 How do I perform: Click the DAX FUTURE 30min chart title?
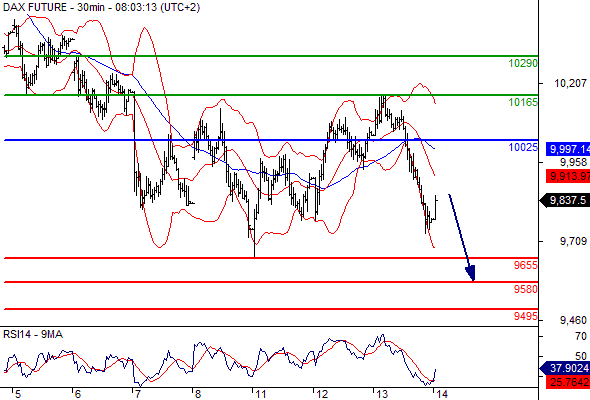click(x=102, y=7)
